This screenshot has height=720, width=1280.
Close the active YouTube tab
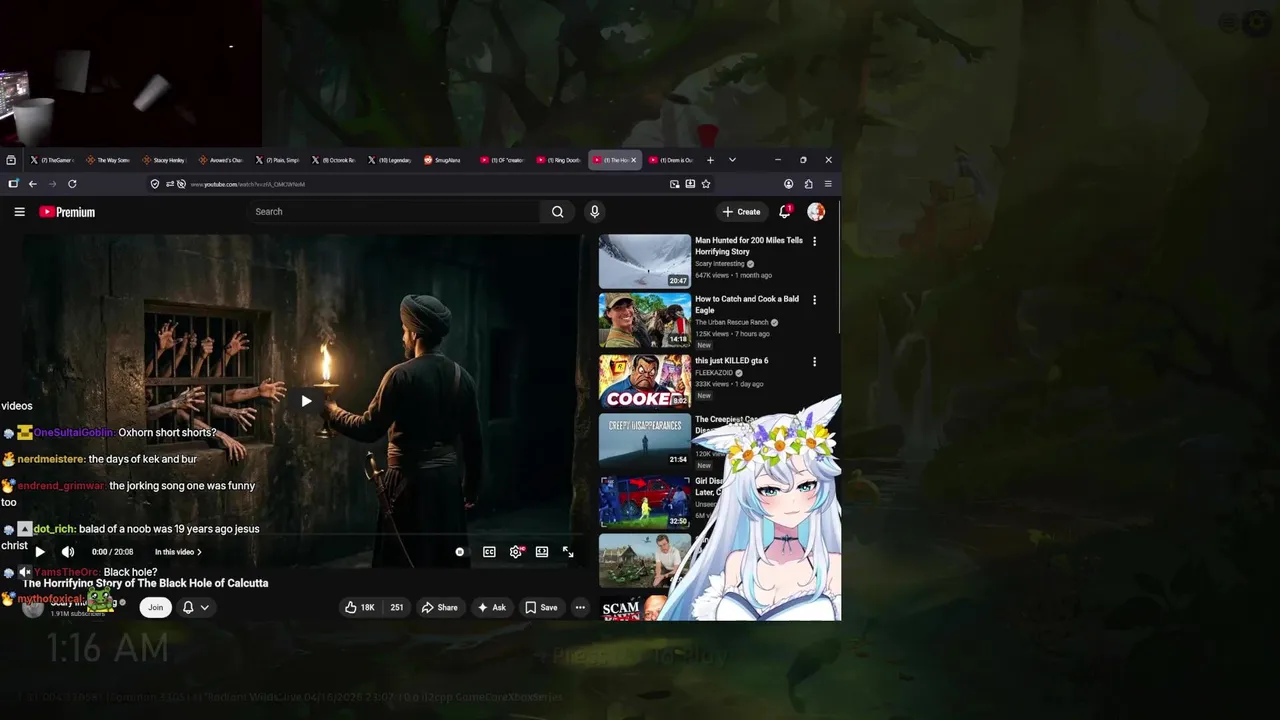tap(633, 160)
